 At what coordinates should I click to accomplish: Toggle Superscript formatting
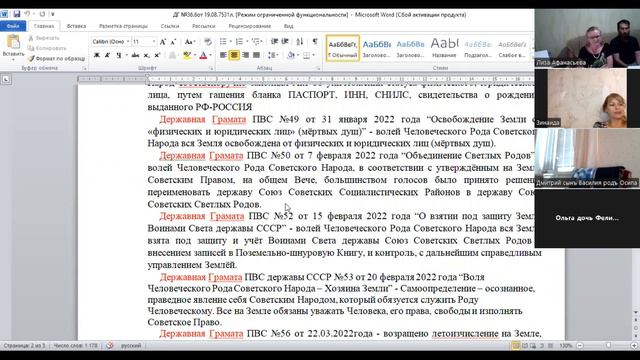pos(157,55)
